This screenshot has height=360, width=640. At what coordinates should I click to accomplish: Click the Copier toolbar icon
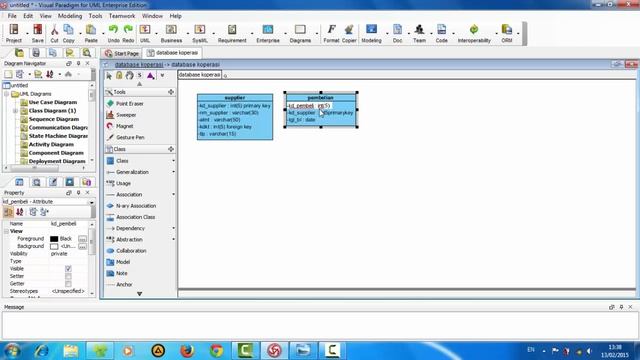click(x=349, y=33)
